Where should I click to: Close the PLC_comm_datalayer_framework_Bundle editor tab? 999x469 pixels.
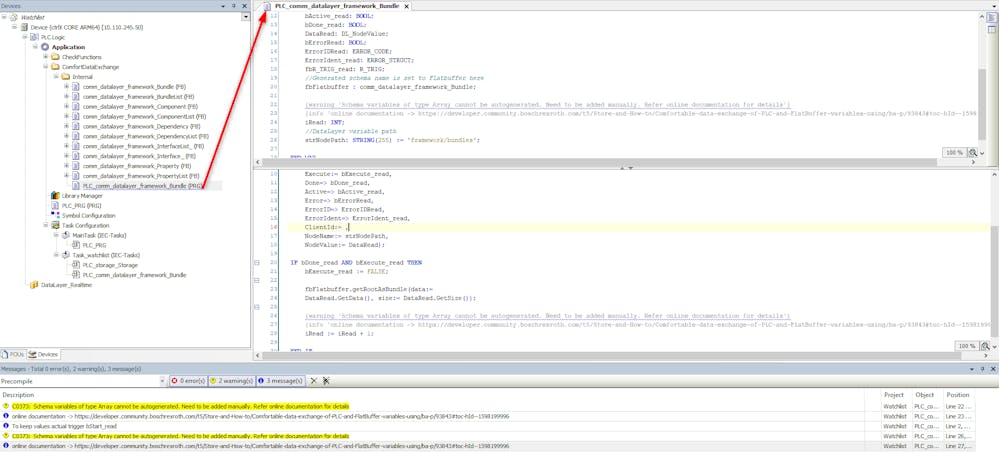406,6
